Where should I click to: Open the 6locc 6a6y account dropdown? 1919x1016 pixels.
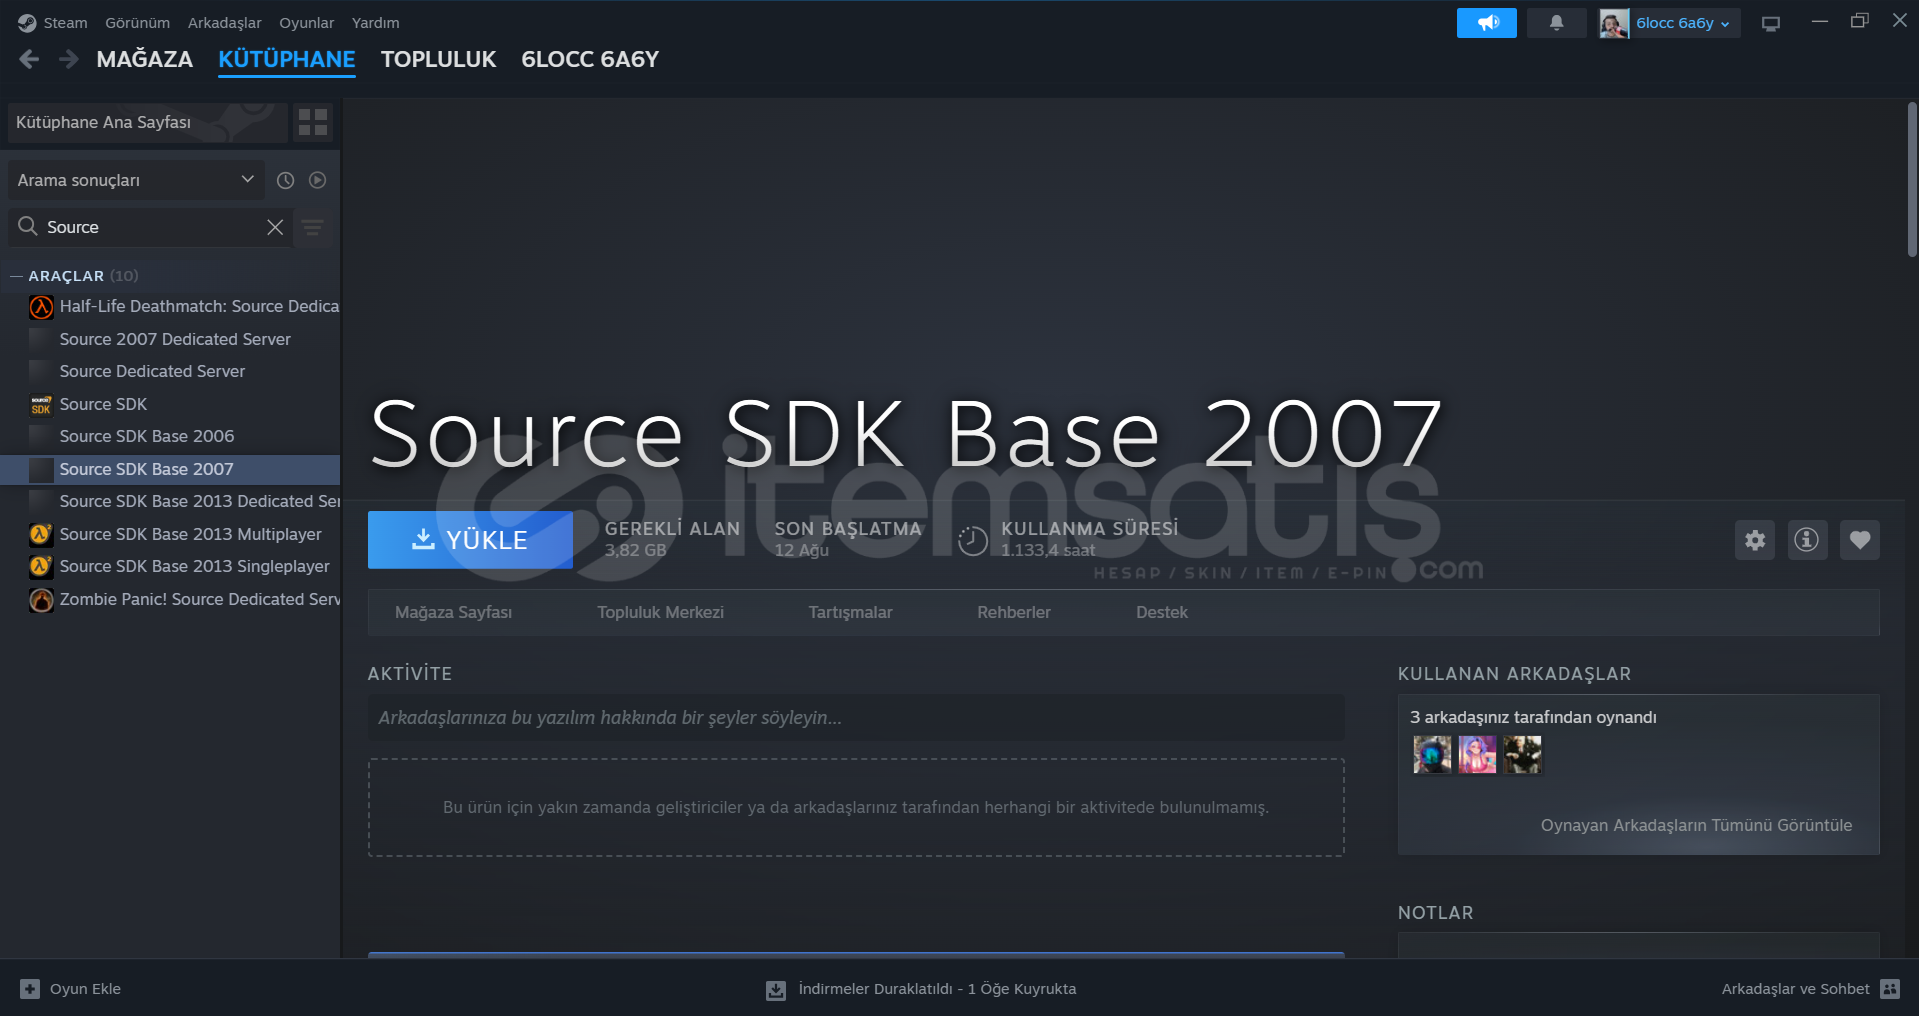click(1682, 23)
